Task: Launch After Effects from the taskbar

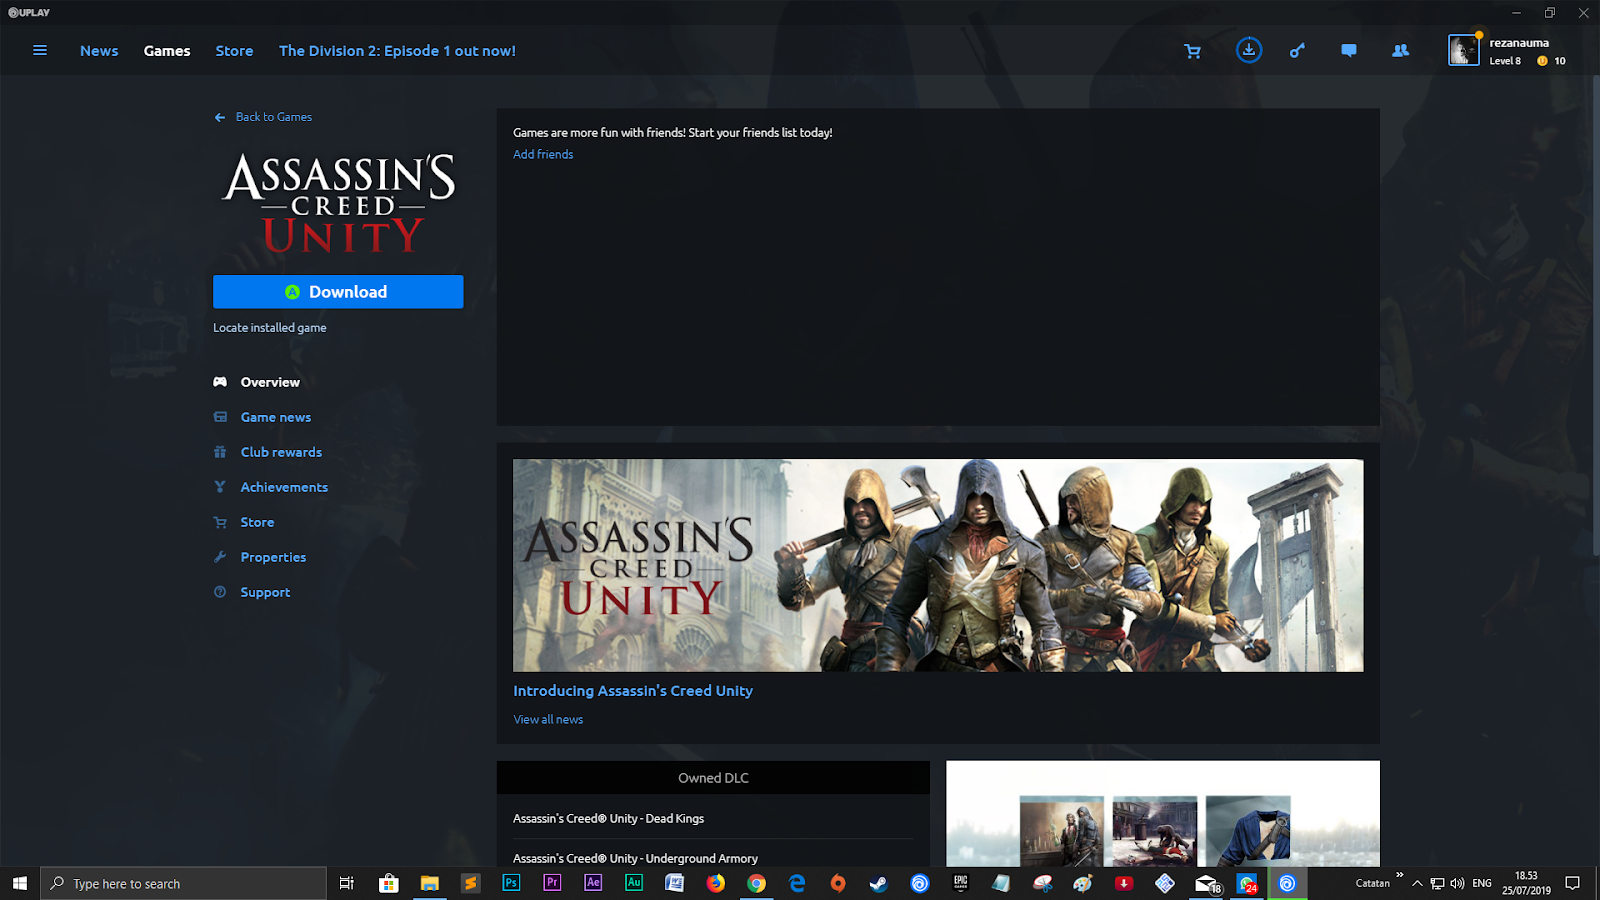Action: click(593, 883)
